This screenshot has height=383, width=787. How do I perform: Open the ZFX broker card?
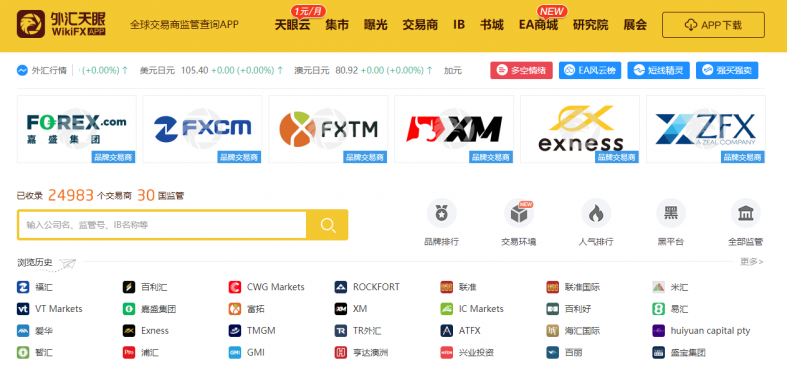[706, 129]
